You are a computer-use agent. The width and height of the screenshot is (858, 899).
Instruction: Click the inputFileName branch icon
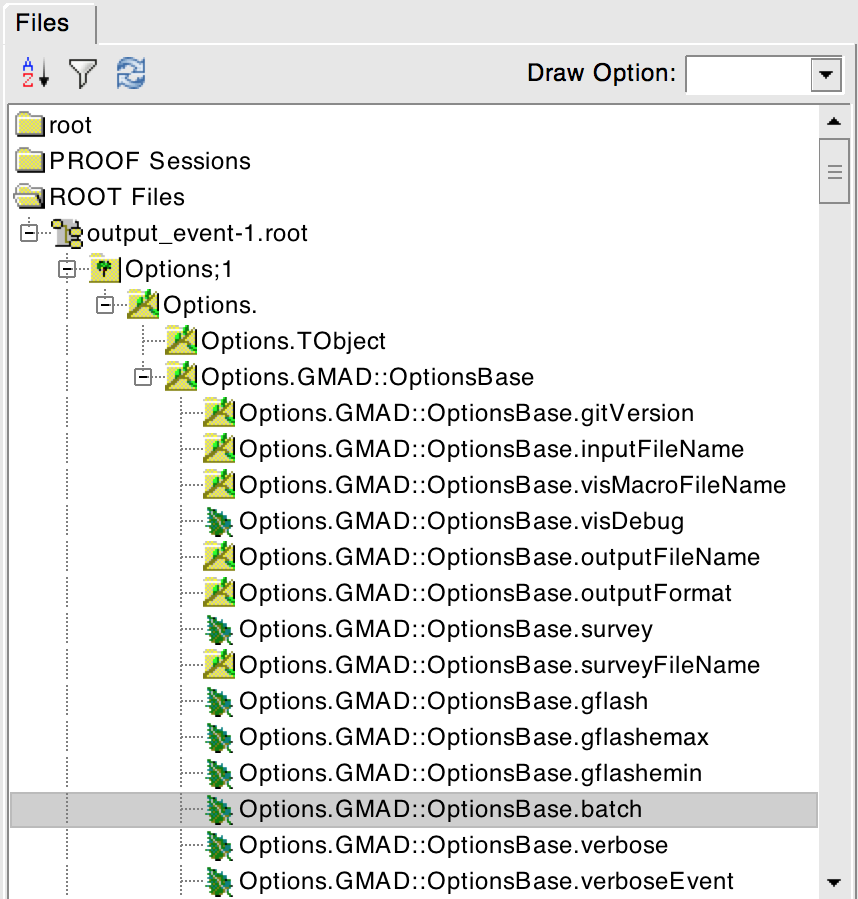[x=219, y=449]
